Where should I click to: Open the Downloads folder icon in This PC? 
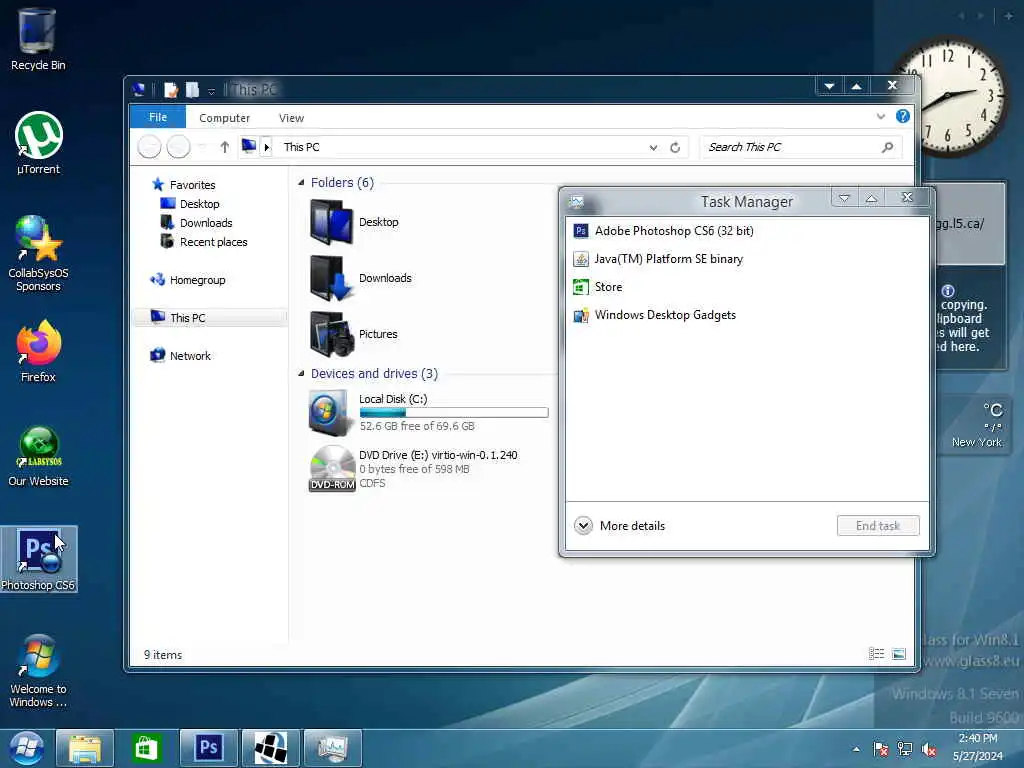(x=331, y=278)
